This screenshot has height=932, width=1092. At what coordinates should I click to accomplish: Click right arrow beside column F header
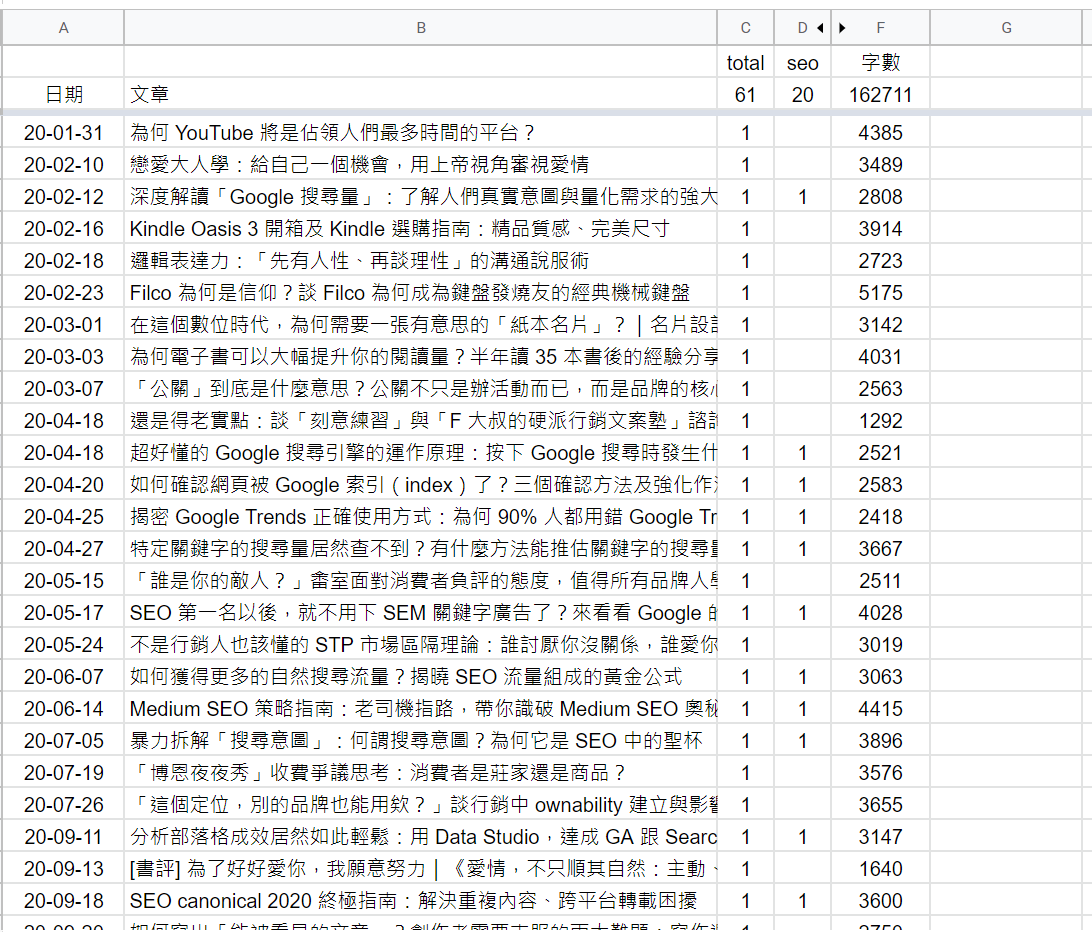point(842,28)
